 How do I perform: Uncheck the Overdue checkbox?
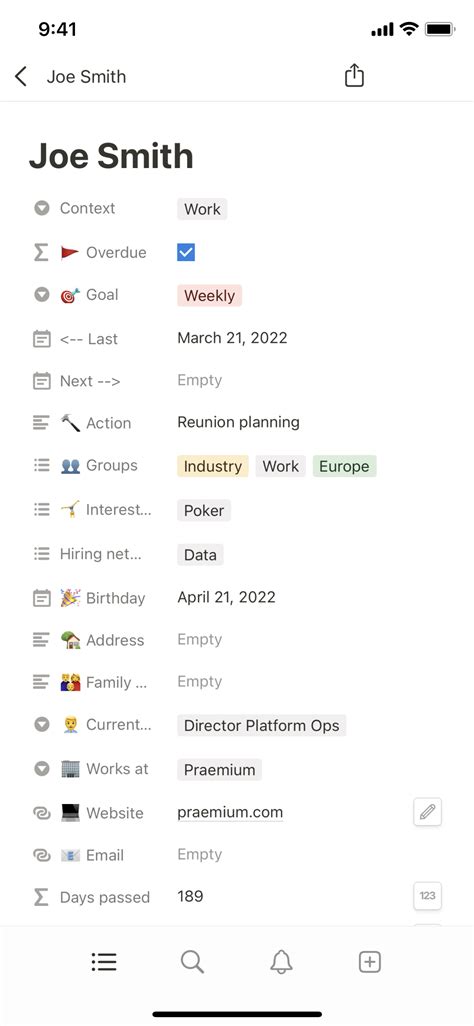click(186, 252)
